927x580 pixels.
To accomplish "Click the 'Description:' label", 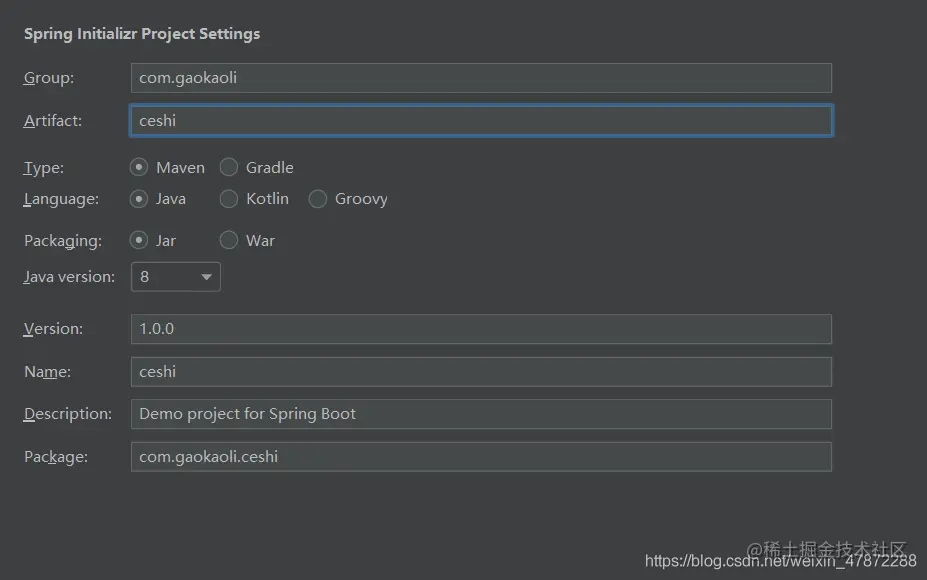I will point(67,414).
